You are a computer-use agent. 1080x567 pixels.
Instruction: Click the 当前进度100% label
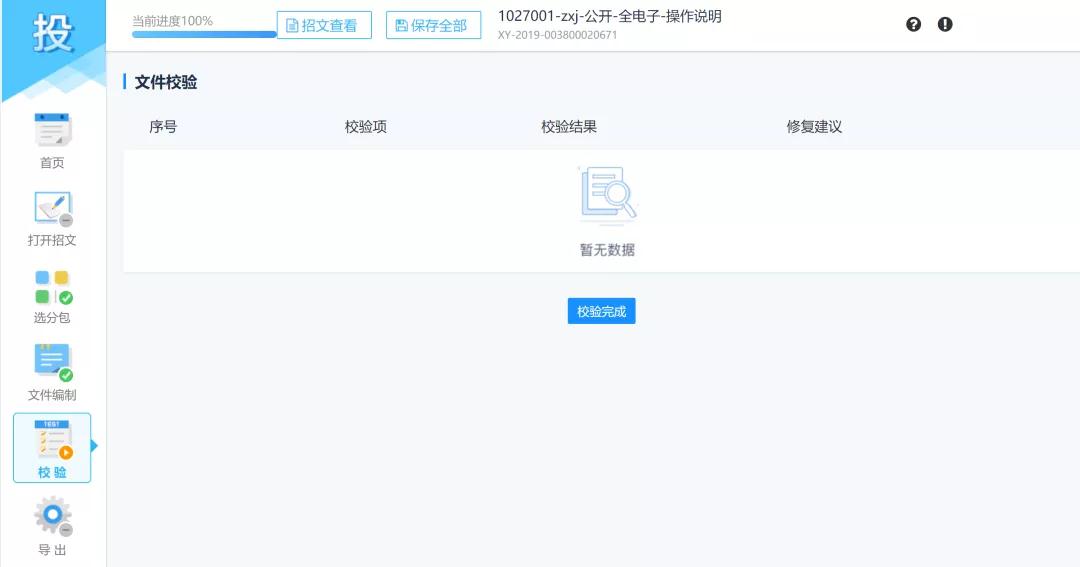172,21
